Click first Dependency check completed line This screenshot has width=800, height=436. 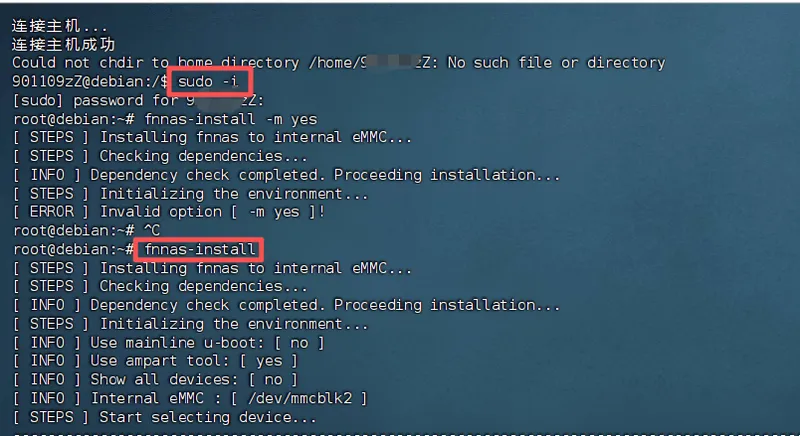click(287, 175)
